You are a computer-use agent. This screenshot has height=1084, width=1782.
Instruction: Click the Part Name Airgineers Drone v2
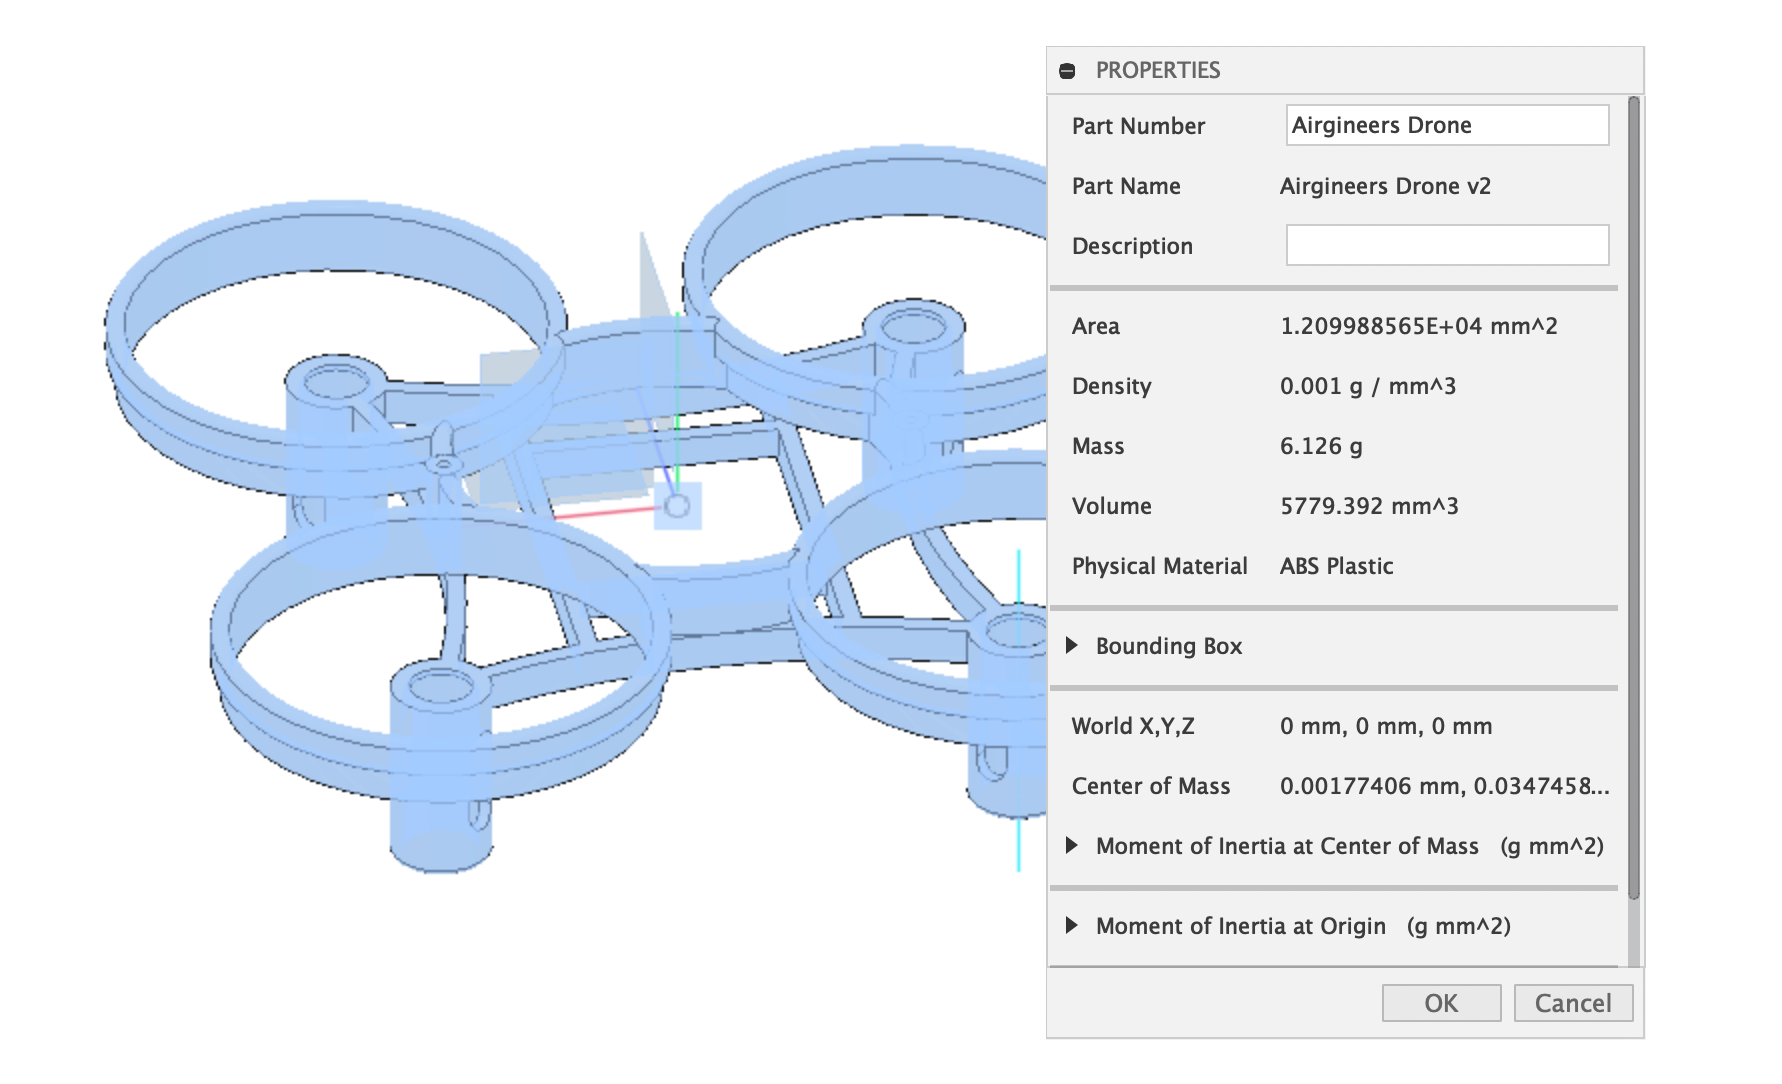coord(1385,186)
